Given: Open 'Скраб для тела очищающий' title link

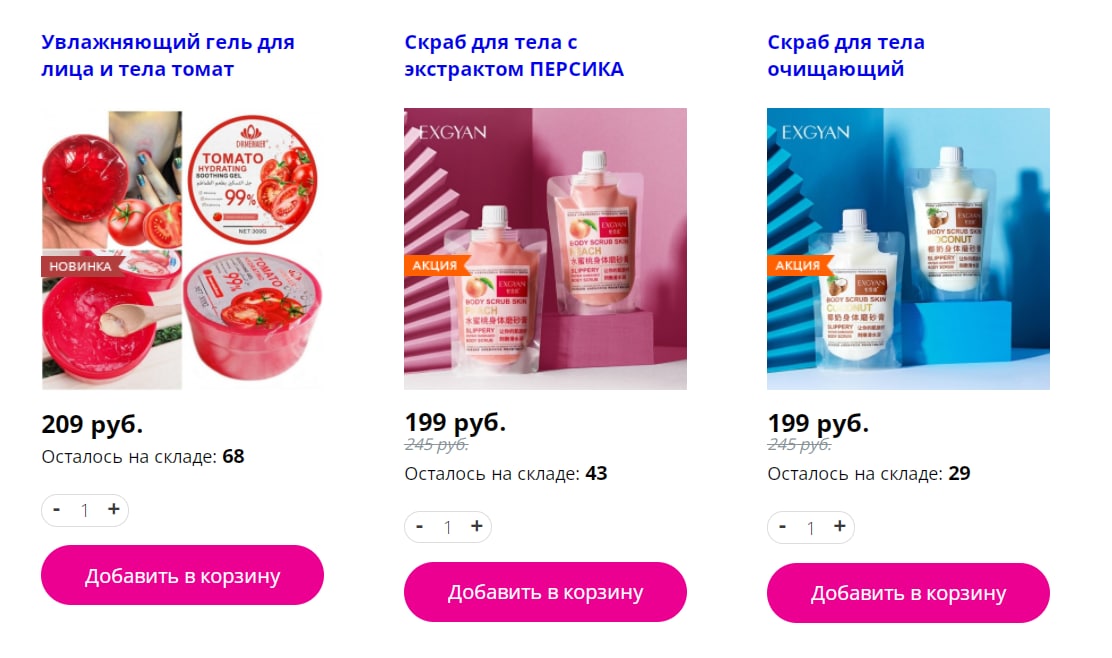Looking at the screenshot, I should pyautogui.click(x=846, y=55).
